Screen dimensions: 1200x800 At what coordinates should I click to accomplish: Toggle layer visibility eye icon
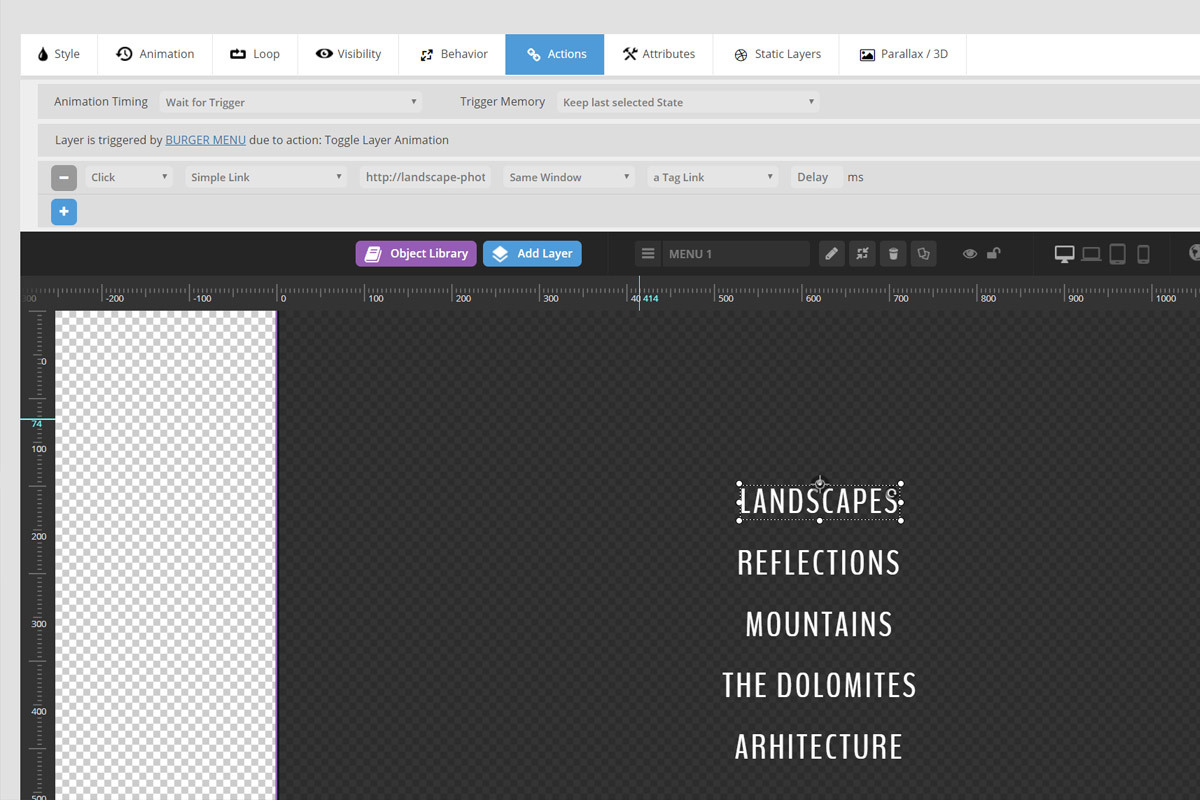click(969, 254)
